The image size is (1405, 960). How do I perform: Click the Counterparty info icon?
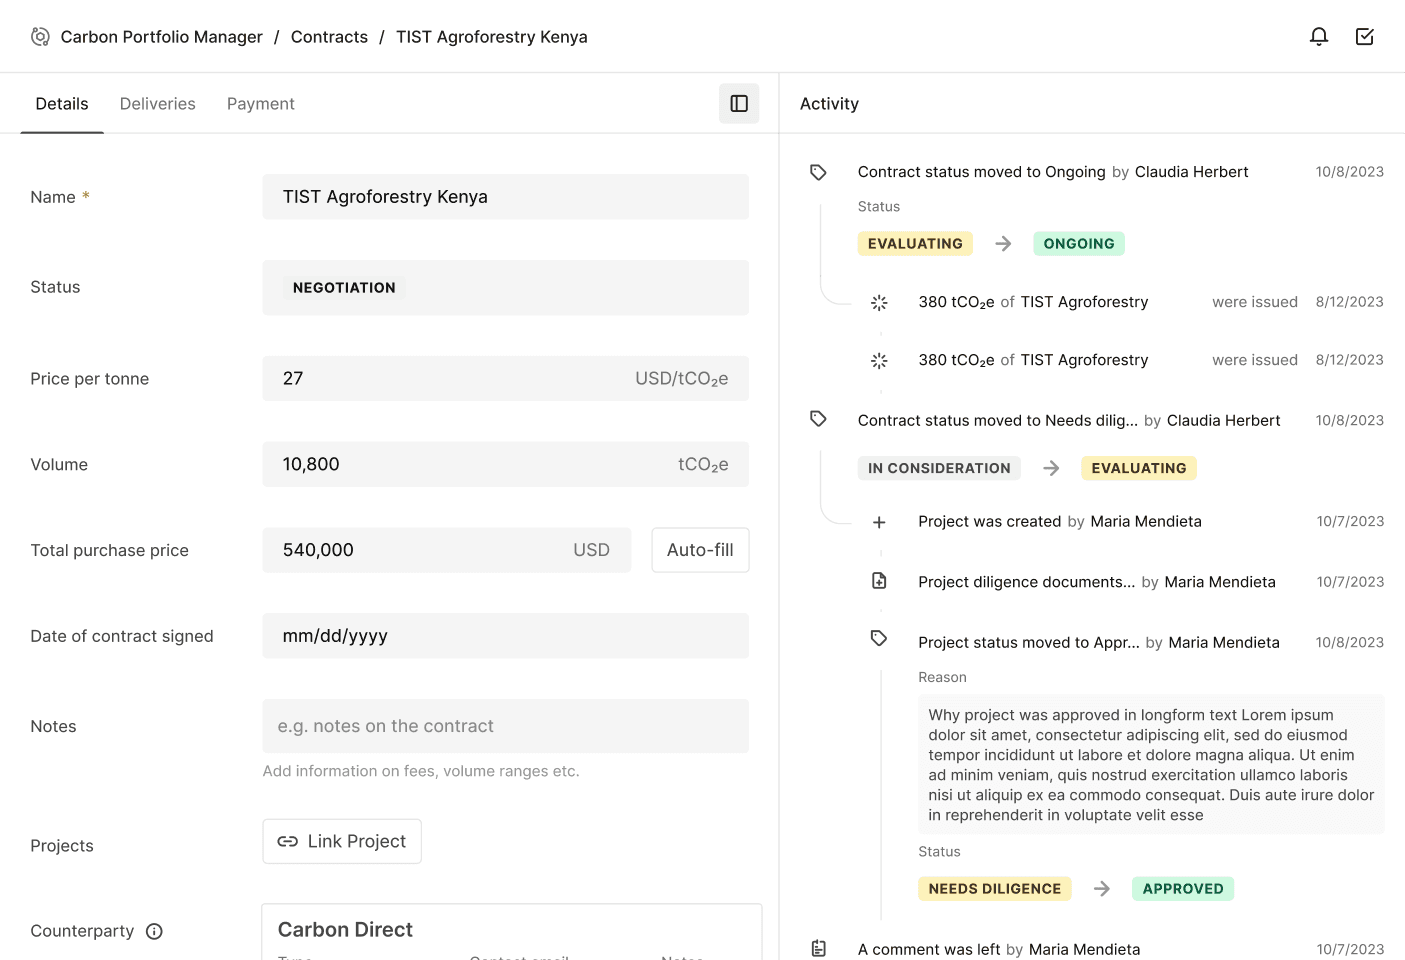tap(154, 931)
